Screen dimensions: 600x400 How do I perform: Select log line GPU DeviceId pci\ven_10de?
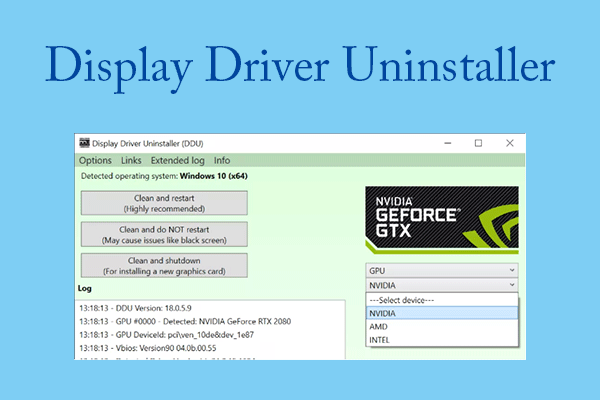click(x=166, y=335)
